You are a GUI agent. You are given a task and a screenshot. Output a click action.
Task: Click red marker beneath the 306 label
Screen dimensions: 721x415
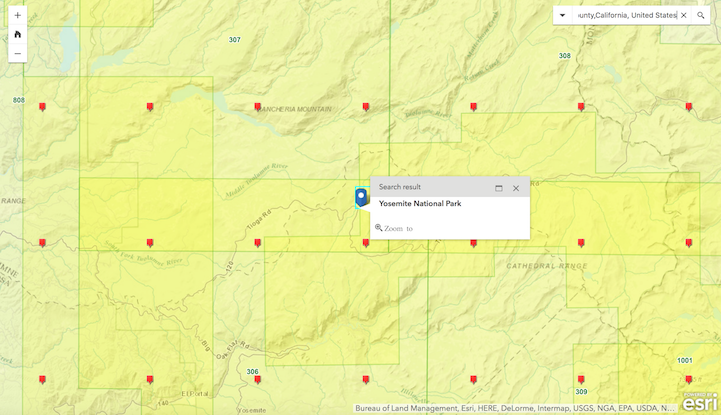[258, 380]
